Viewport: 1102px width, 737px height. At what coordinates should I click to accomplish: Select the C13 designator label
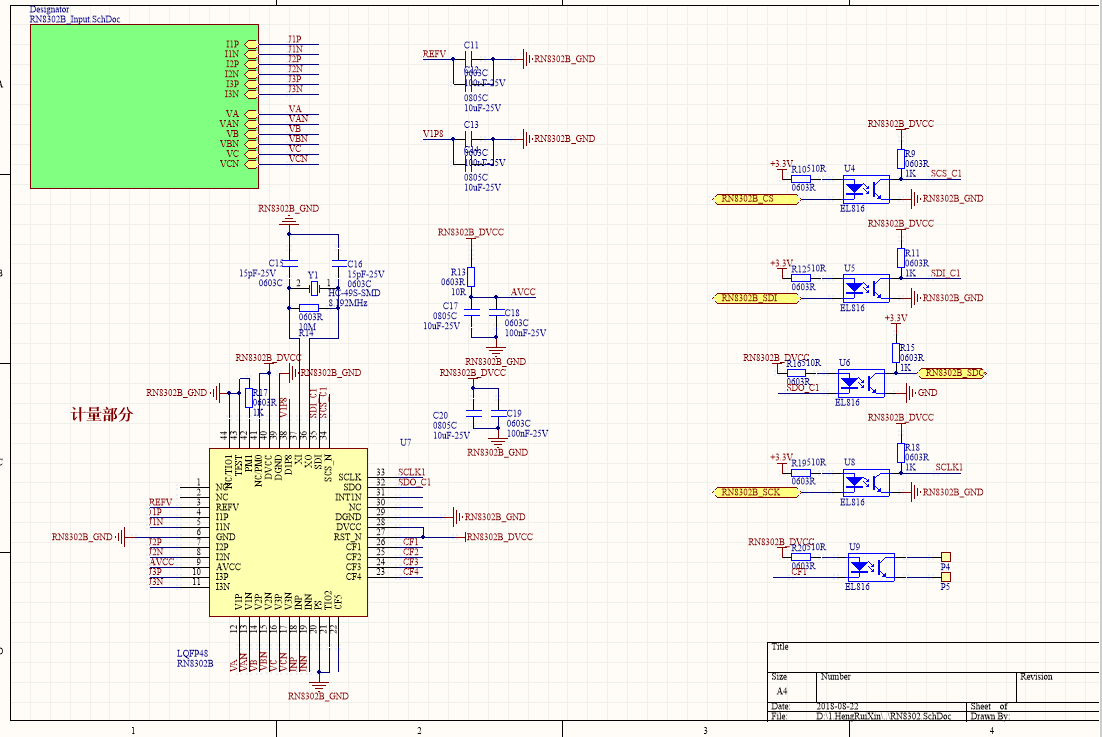471,124
